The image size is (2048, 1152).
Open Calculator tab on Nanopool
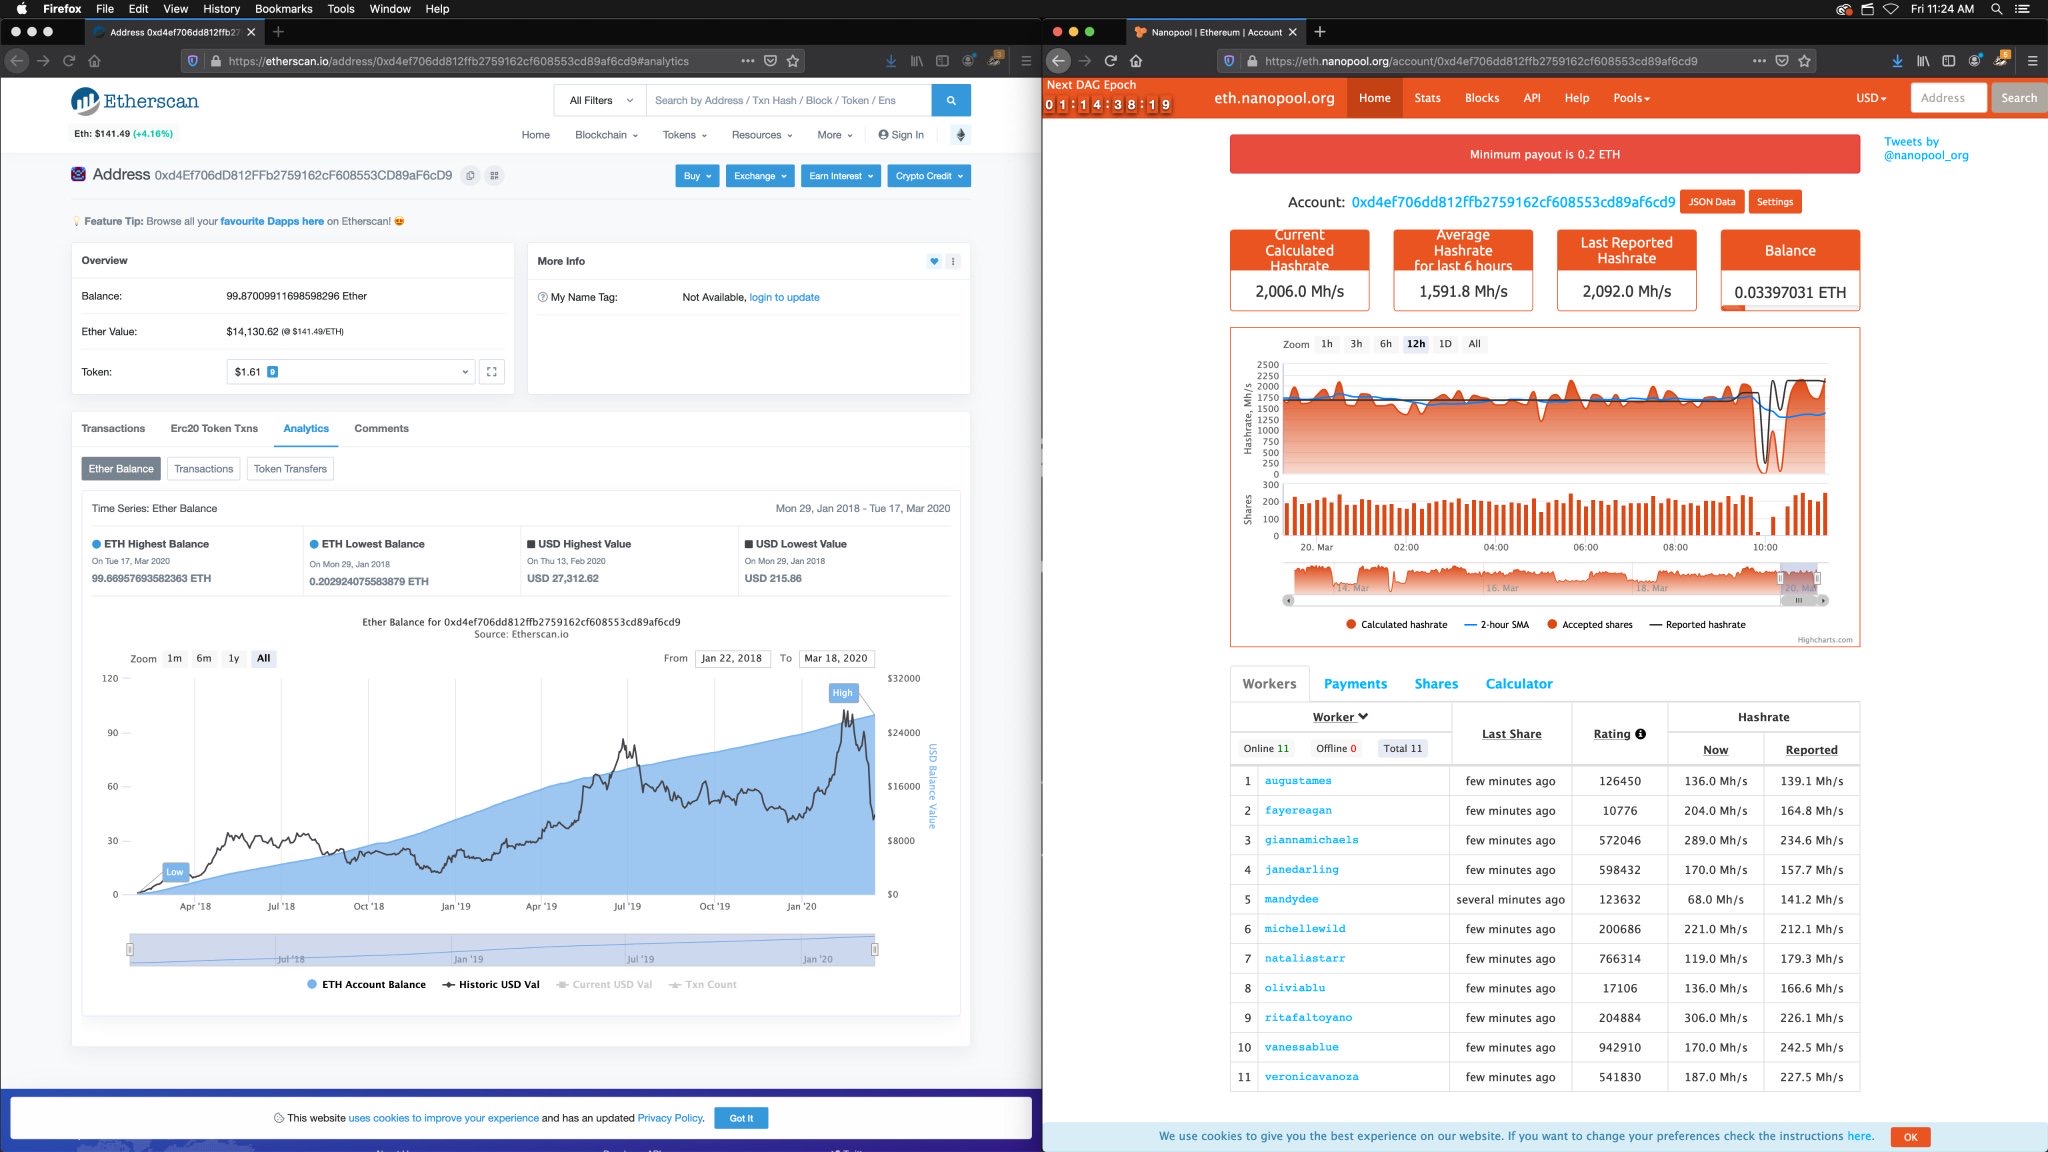(x=1518, y=684)
